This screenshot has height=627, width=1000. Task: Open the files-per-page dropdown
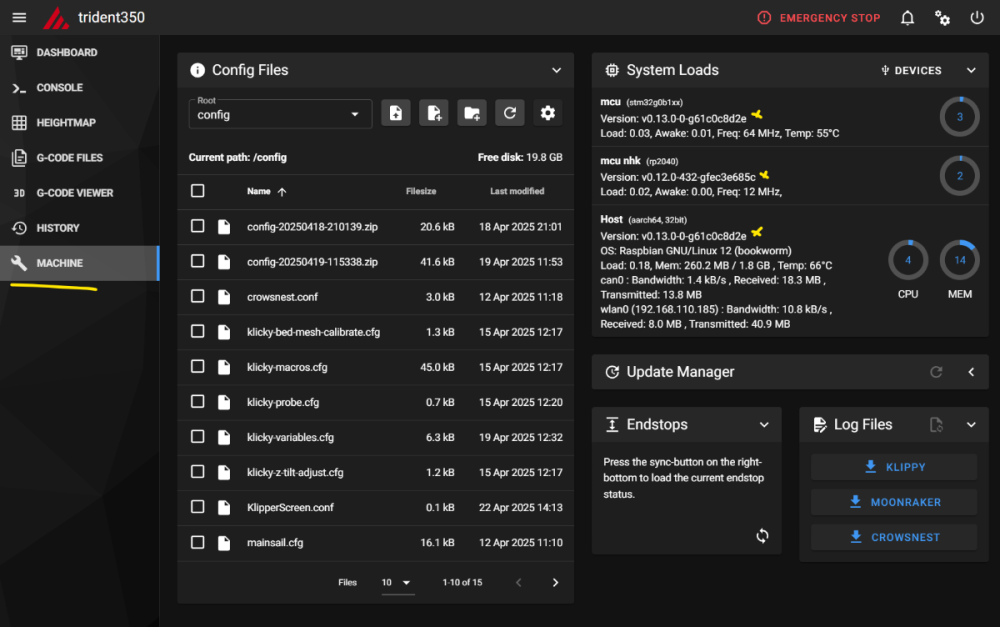397,582
